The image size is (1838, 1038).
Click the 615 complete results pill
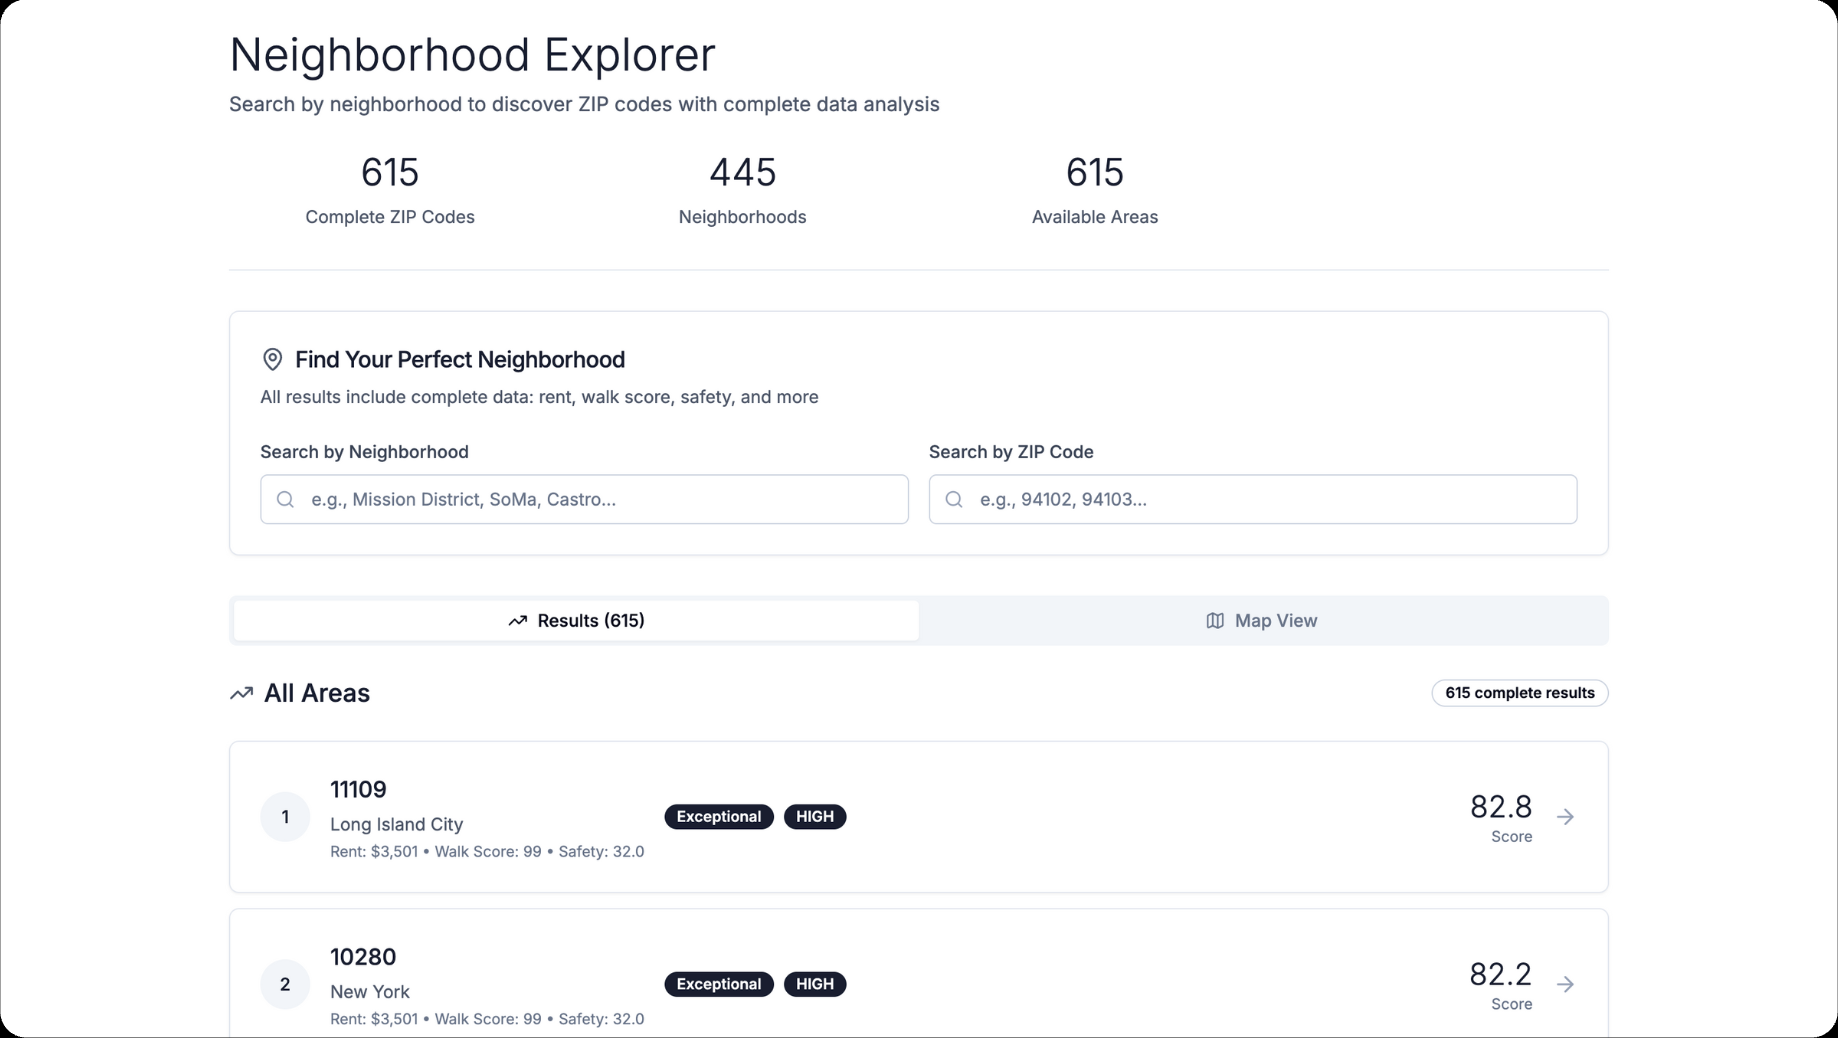[1518, 692]
